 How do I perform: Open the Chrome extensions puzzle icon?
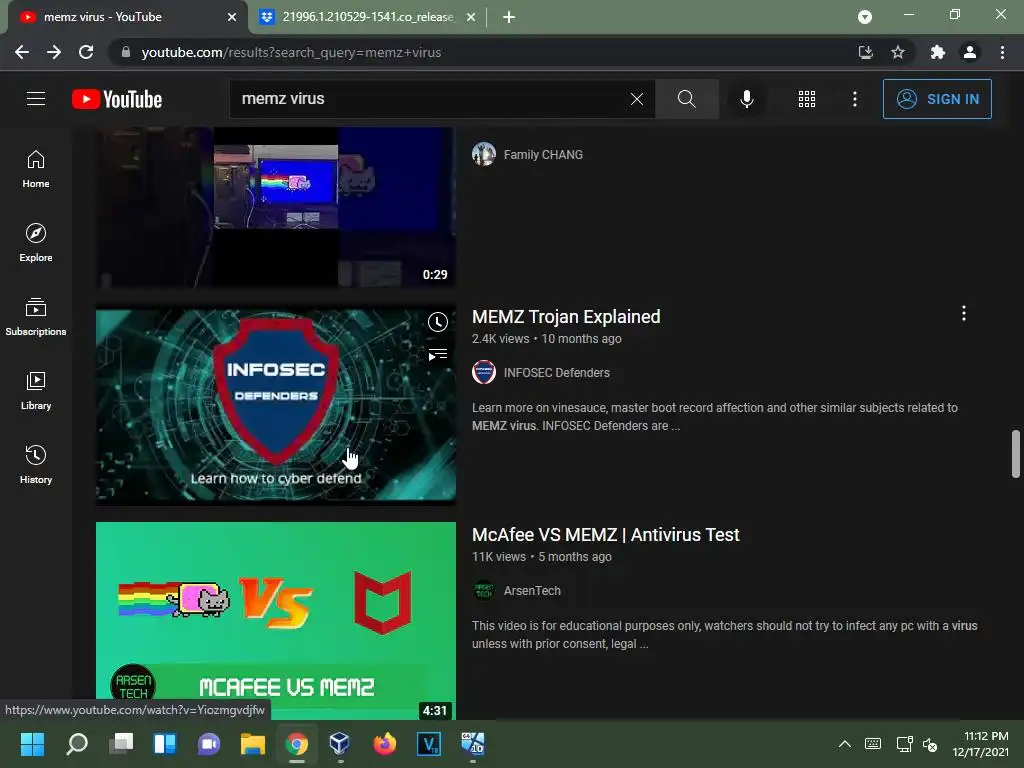pos(937,52)
